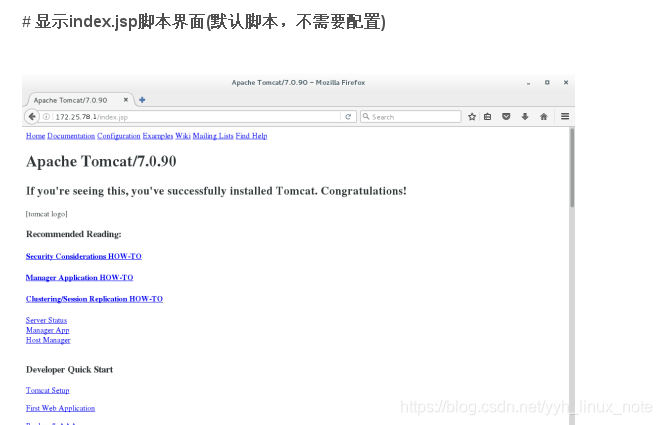Click the site information icon in address bar
Image resolution: width=662 pixels, height=425 pixels.
click(x=46, y=117)
